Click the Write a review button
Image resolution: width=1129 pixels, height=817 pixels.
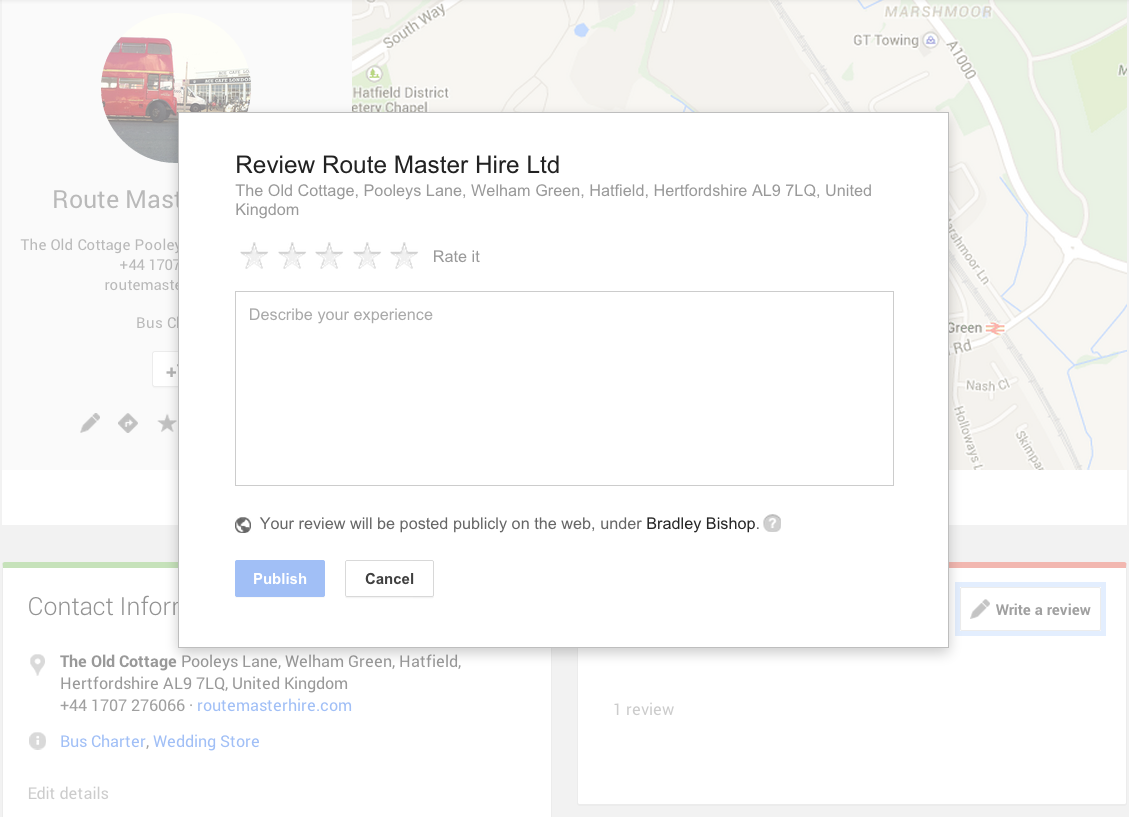[1030, 610]
